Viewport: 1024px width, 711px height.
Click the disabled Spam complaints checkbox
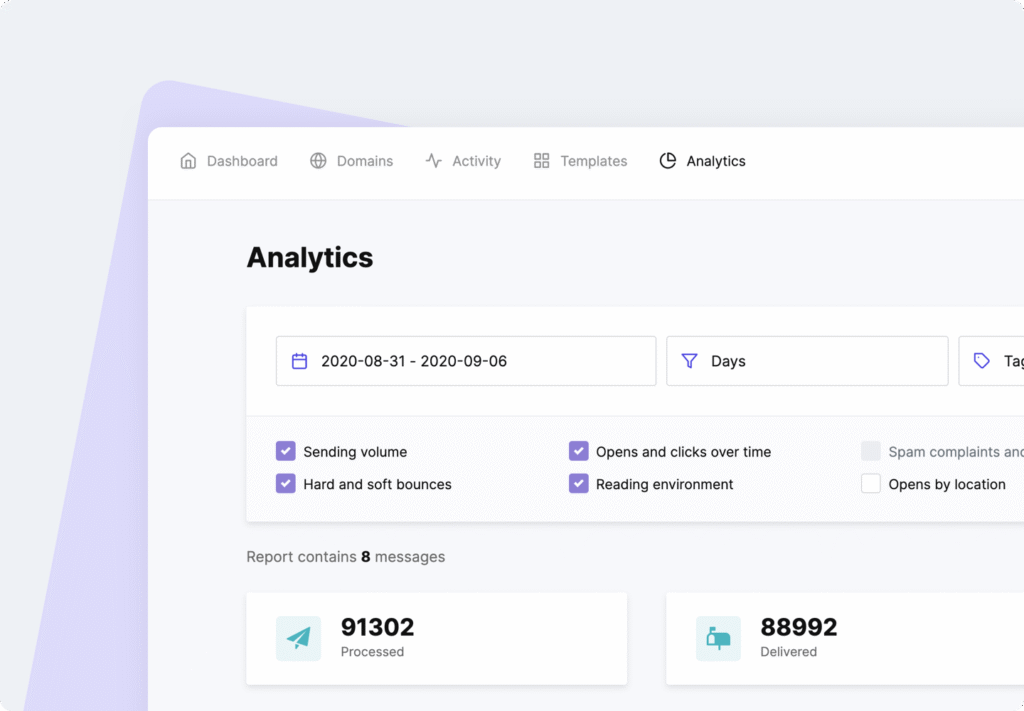(871, 451)
